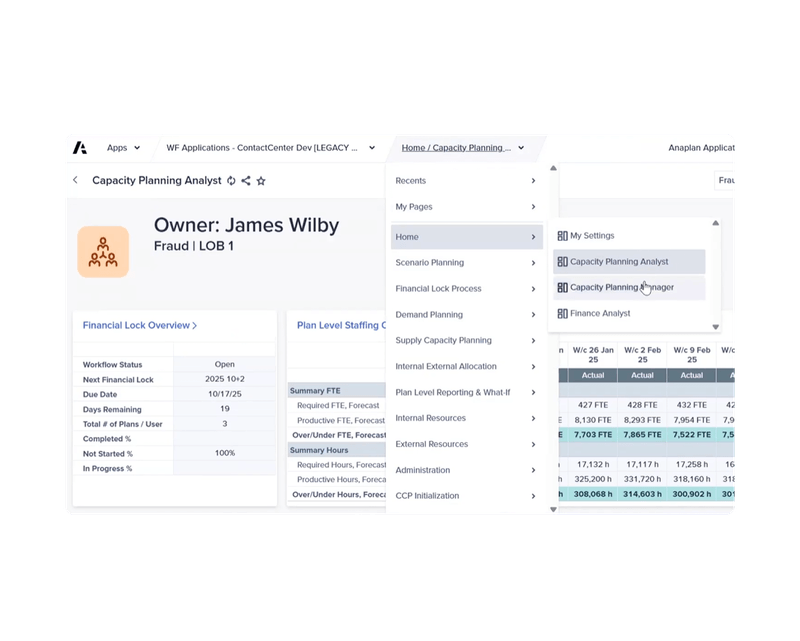Select the Due Date '10/17/25' cell
This screenshot has width=800, height=641.
(224, 394)
